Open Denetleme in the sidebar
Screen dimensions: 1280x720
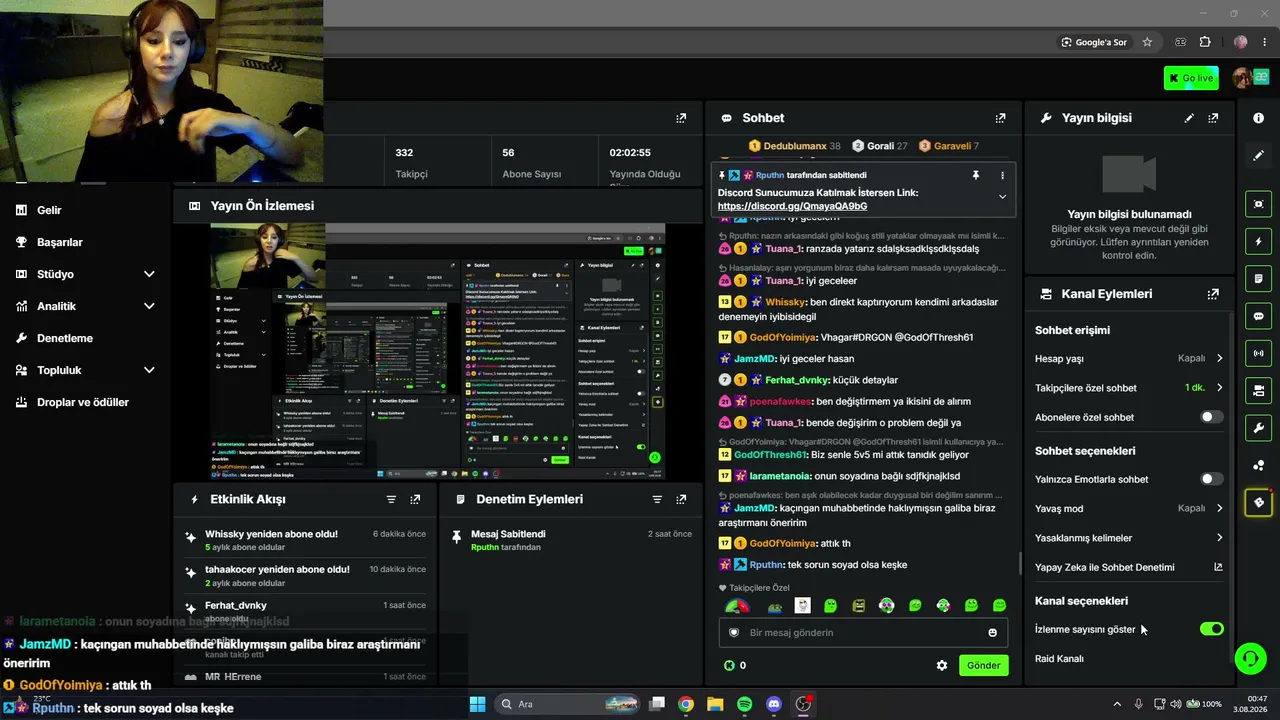64,338
